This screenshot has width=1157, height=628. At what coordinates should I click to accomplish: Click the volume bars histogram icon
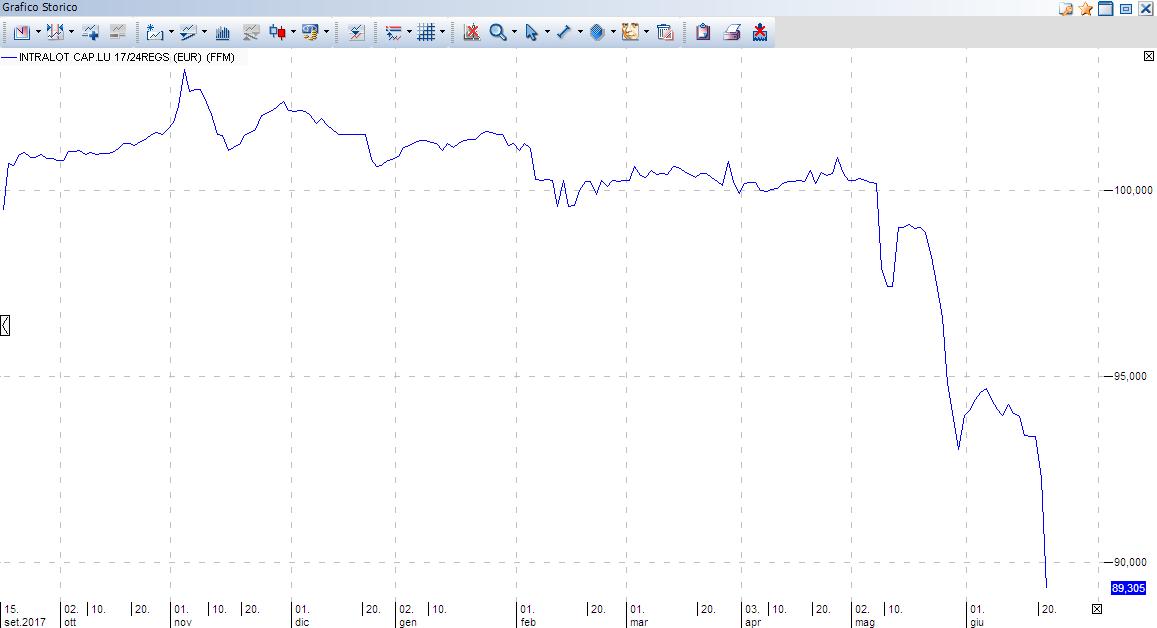(x=222, y=32)
